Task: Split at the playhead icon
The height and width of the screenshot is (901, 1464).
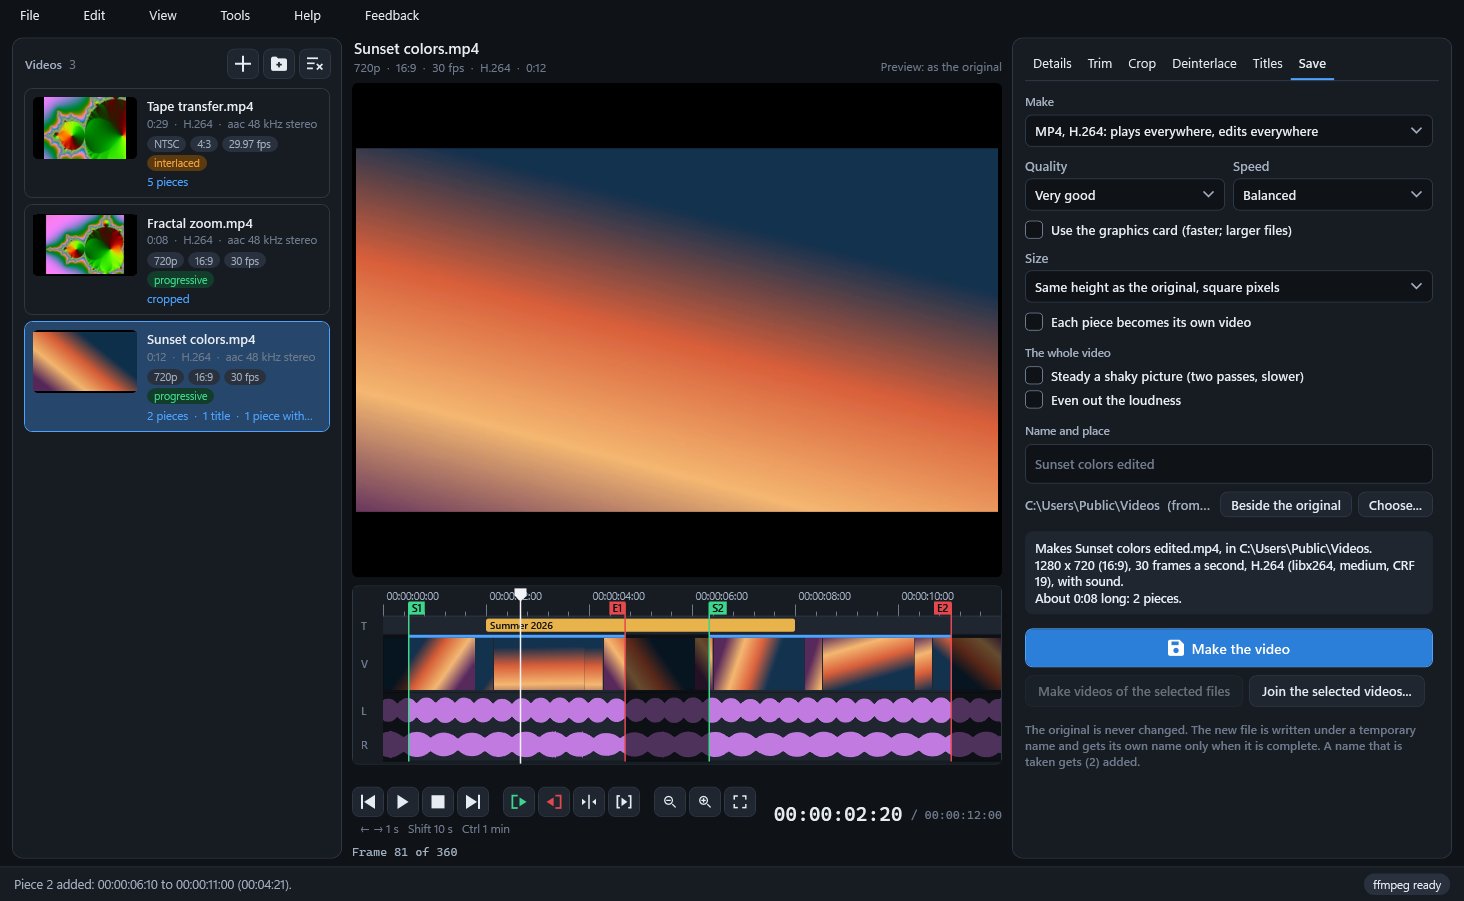Action: [x=589, y=802]
